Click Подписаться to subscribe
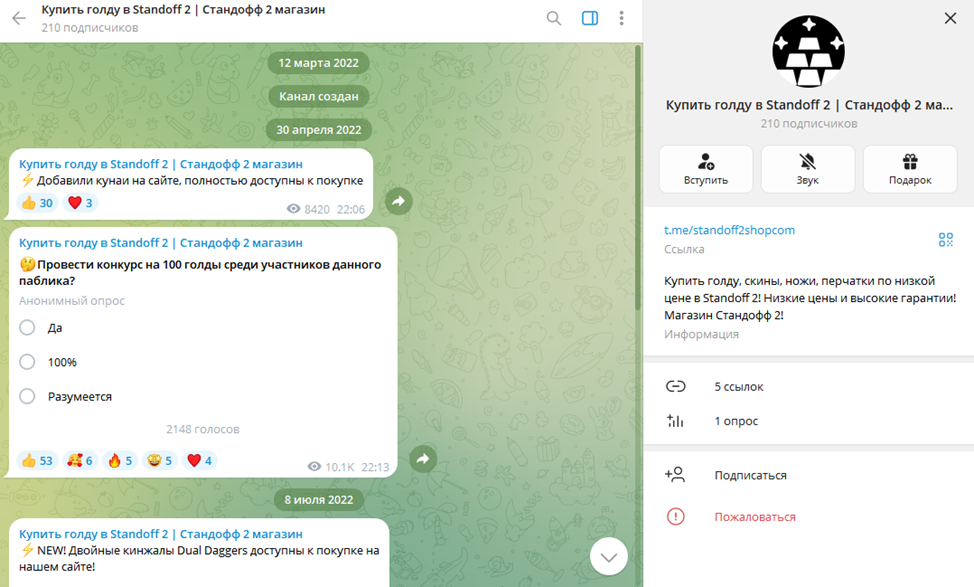Screen dimensions: 974x587 [808, 475]
